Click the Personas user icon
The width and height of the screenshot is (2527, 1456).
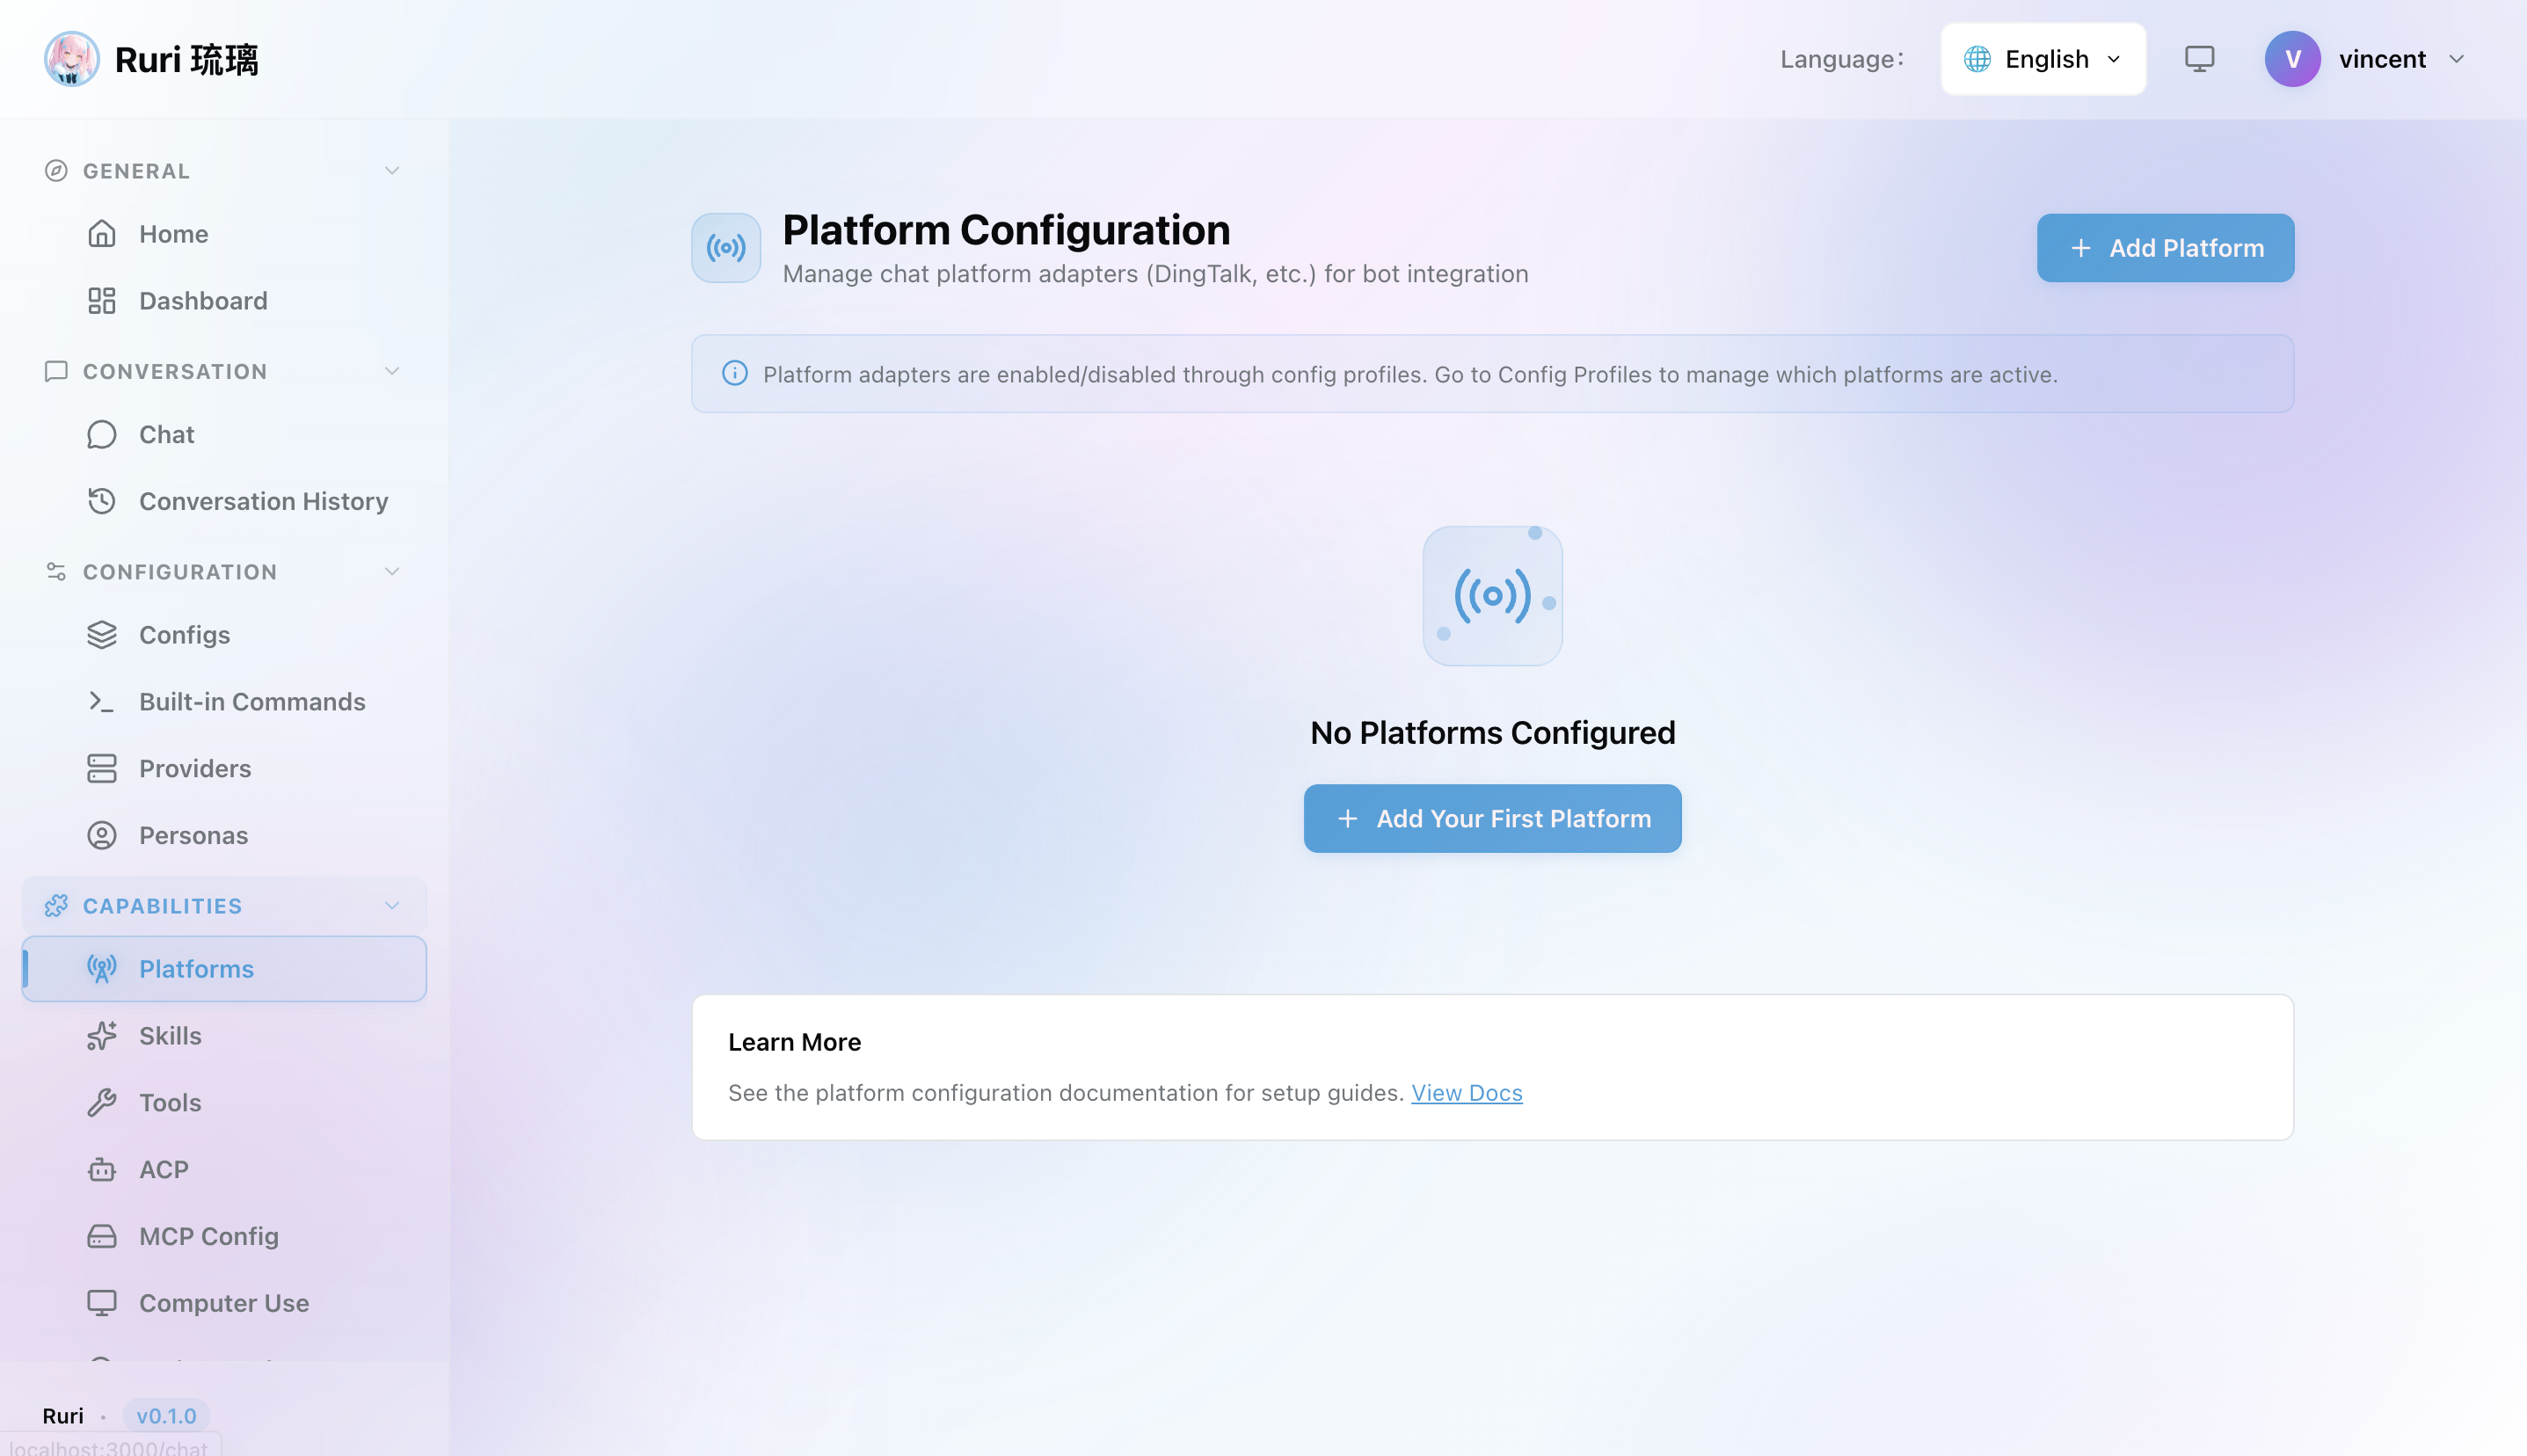[x=101, y=835]
